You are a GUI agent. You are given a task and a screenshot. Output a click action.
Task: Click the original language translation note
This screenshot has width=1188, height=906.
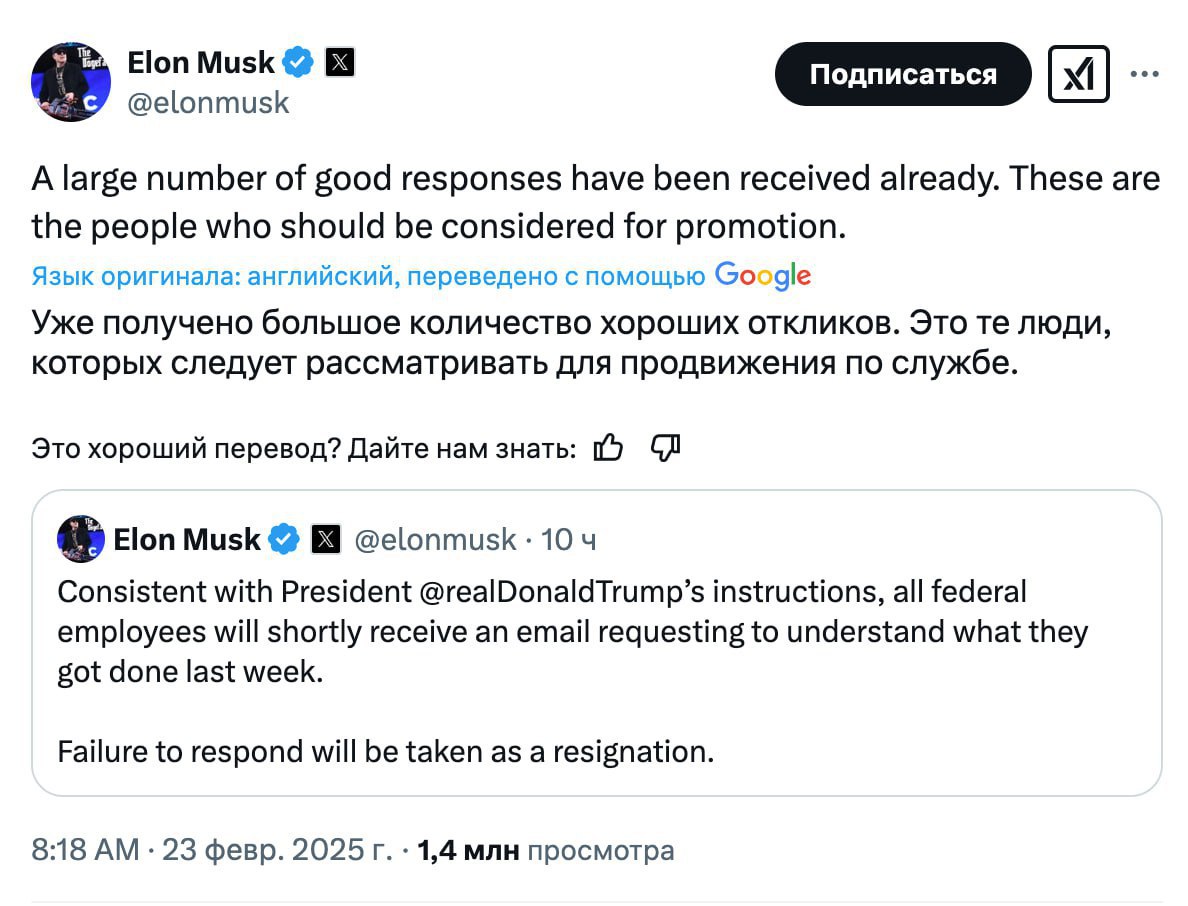[x=368, y=276]
